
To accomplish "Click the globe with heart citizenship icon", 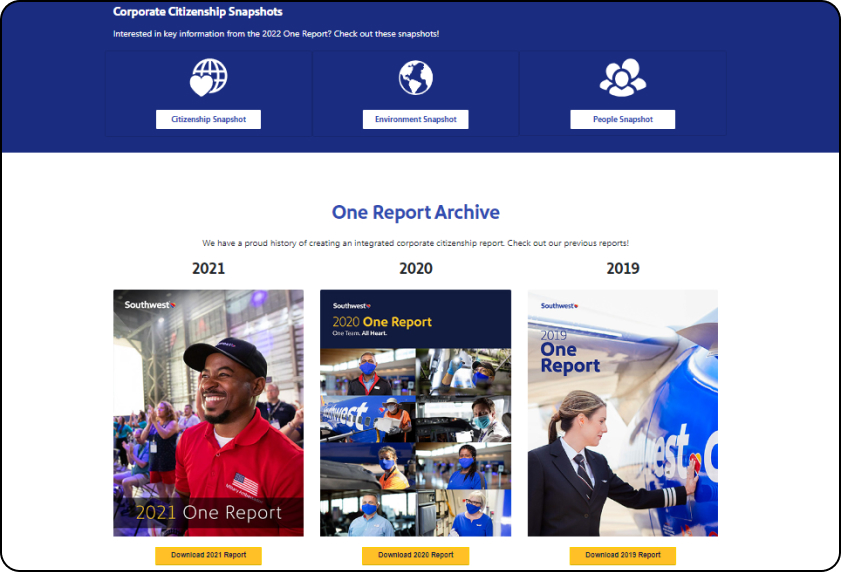I will click(209, 77).
